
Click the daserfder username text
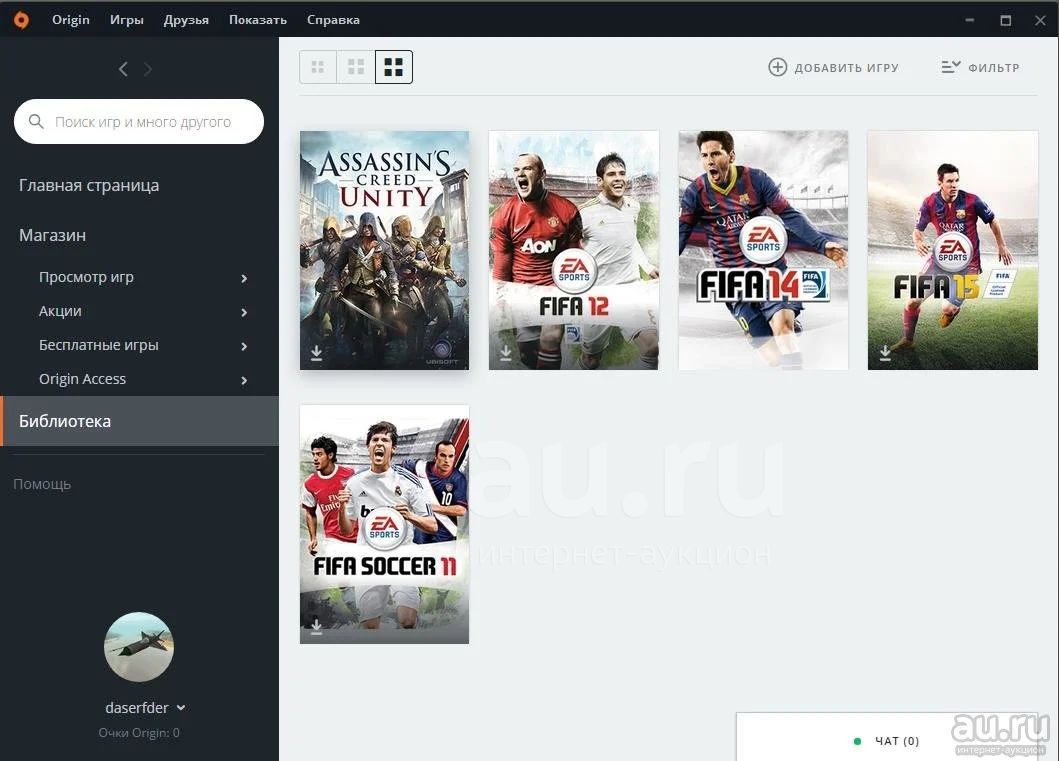137,708
